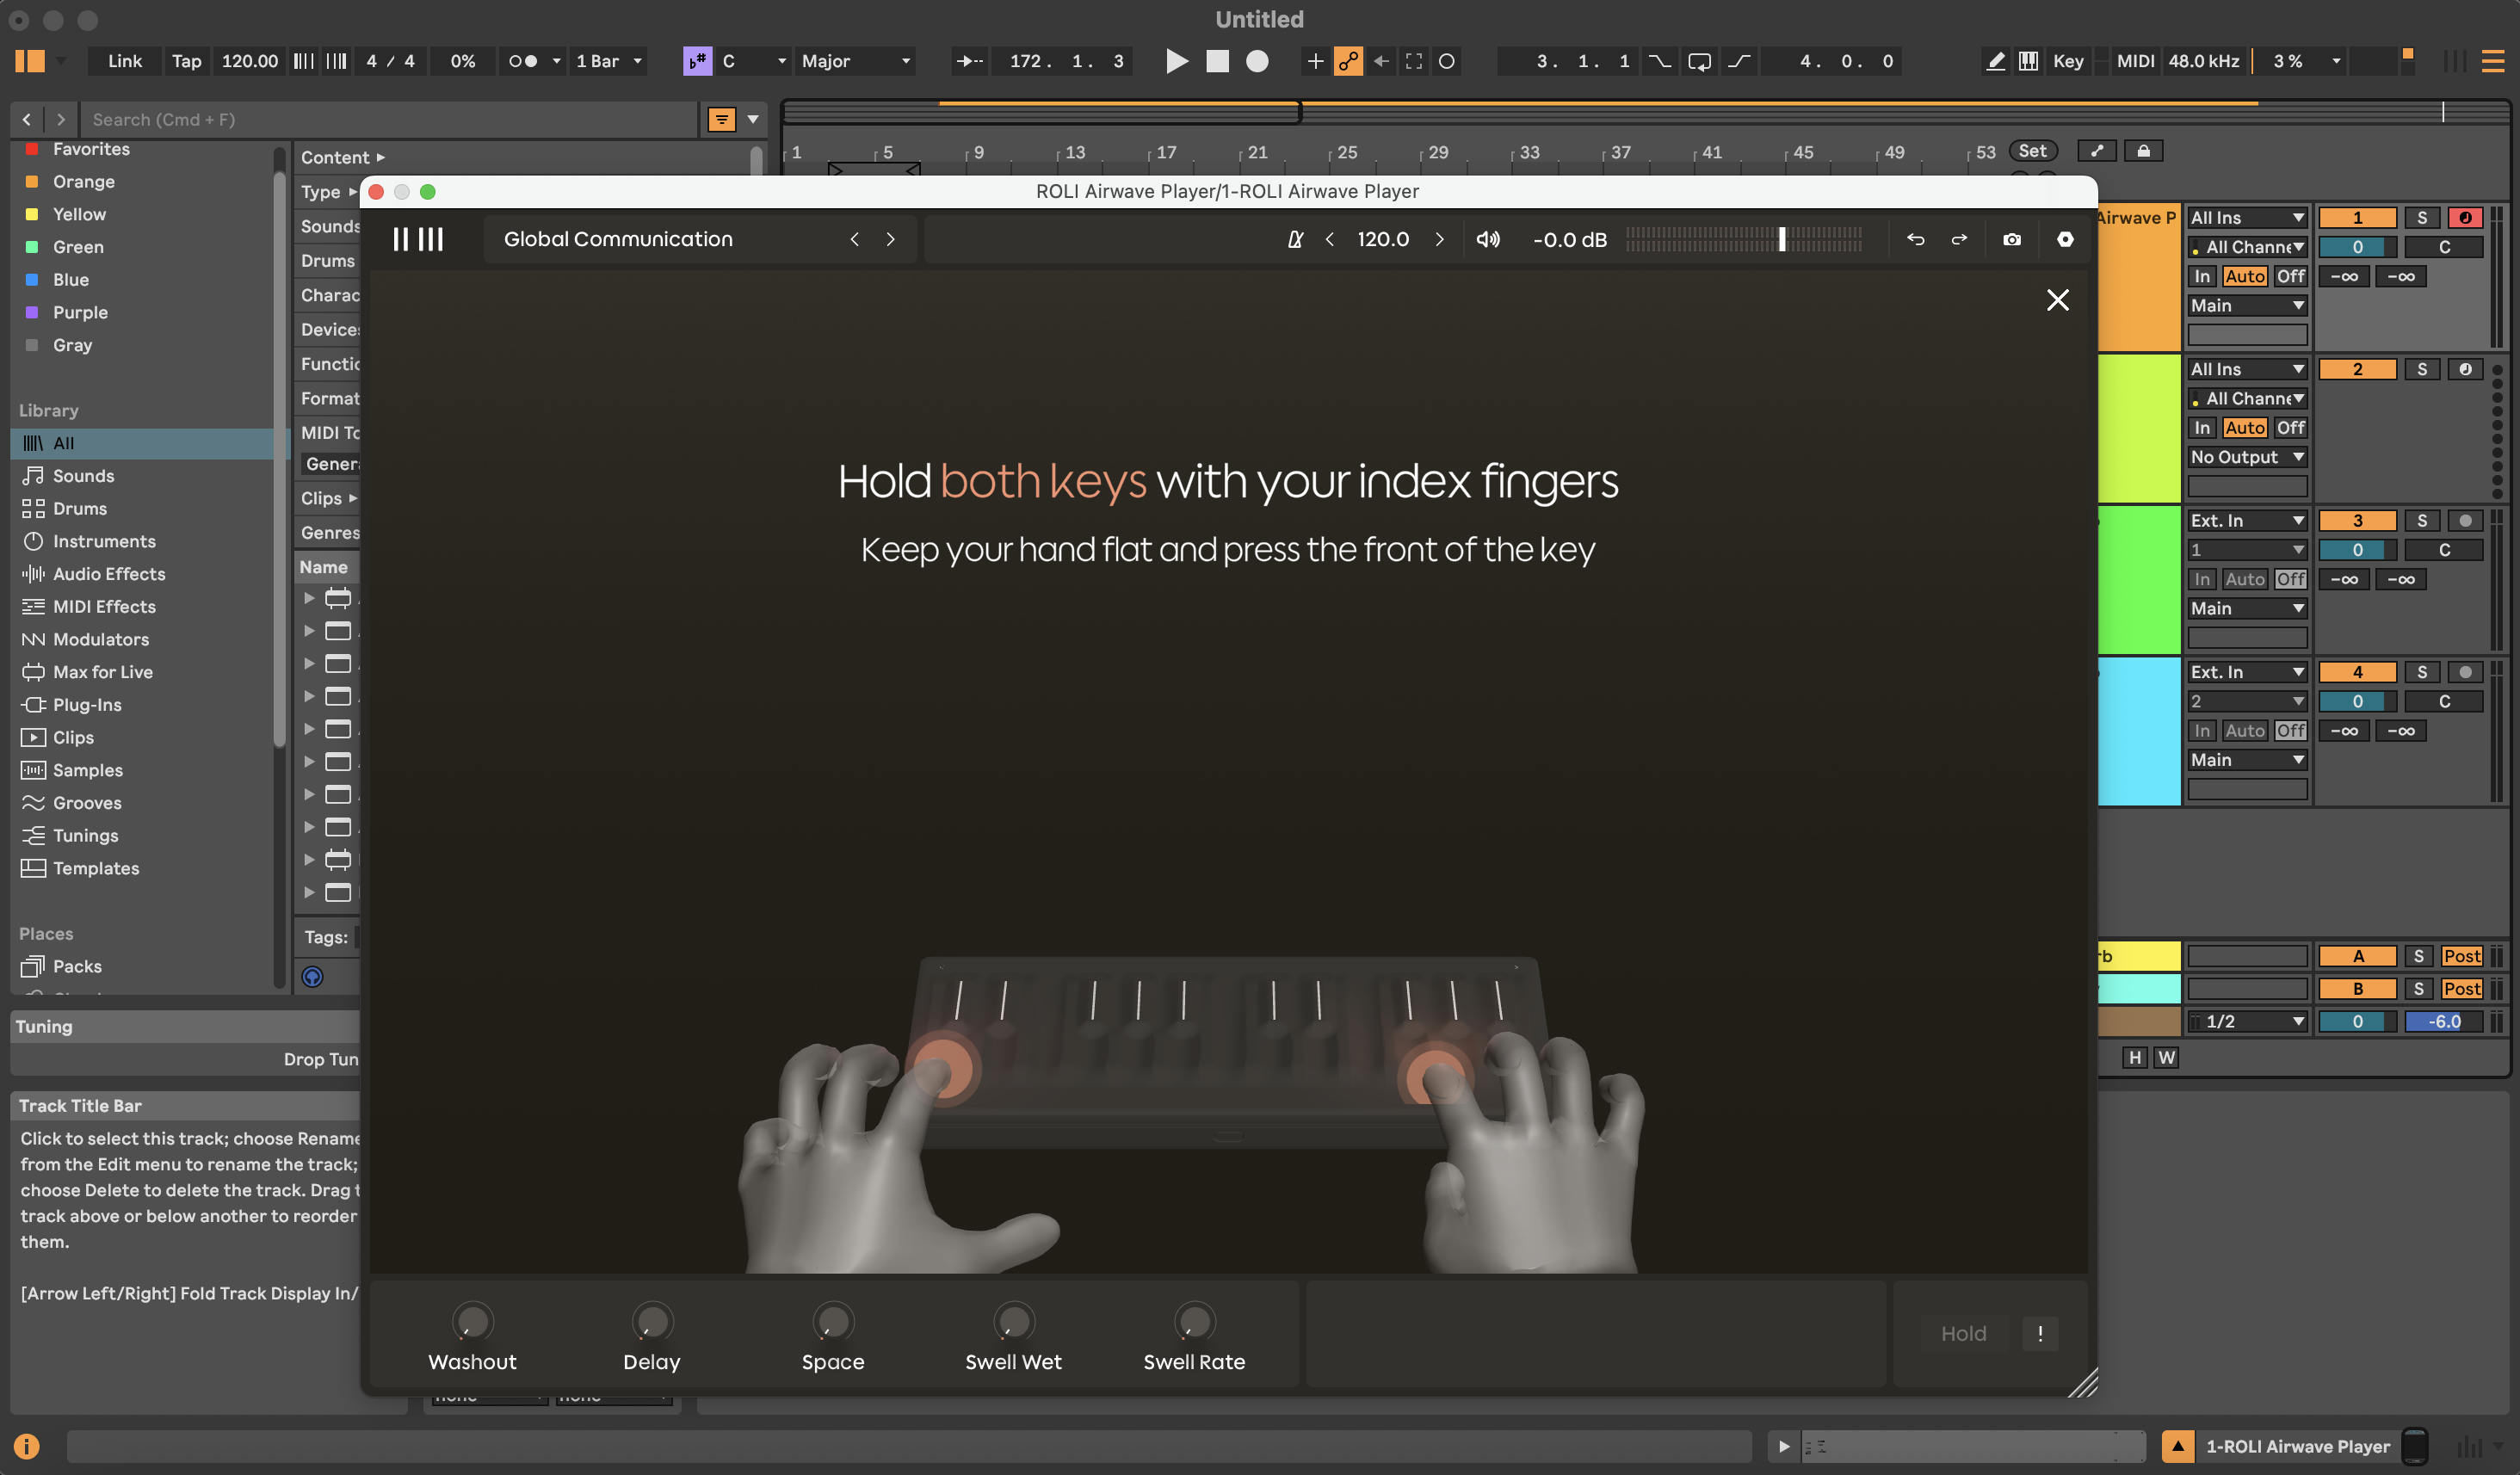Adjust the Airwave output level meter slider
The width and height of the screenshot is (2520, 1475).
[x=1781, y=239]
